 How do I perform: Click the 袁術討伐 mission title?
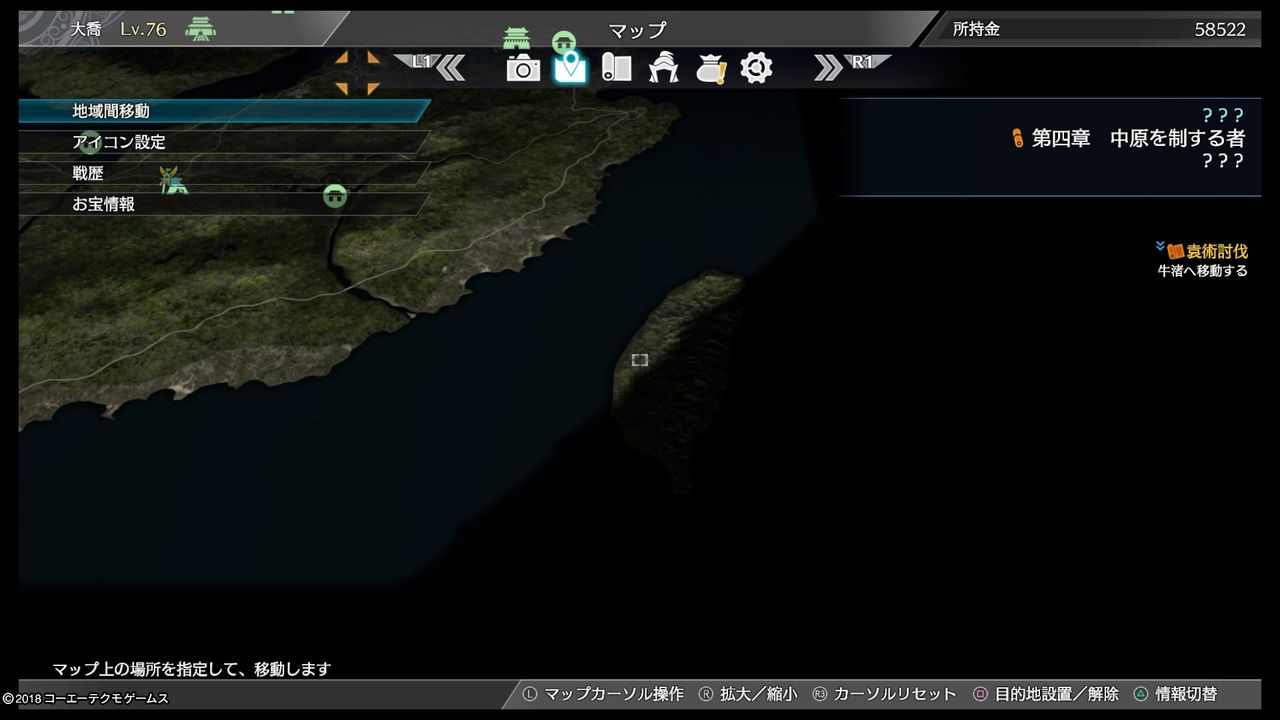click(x=1217, y=251)
